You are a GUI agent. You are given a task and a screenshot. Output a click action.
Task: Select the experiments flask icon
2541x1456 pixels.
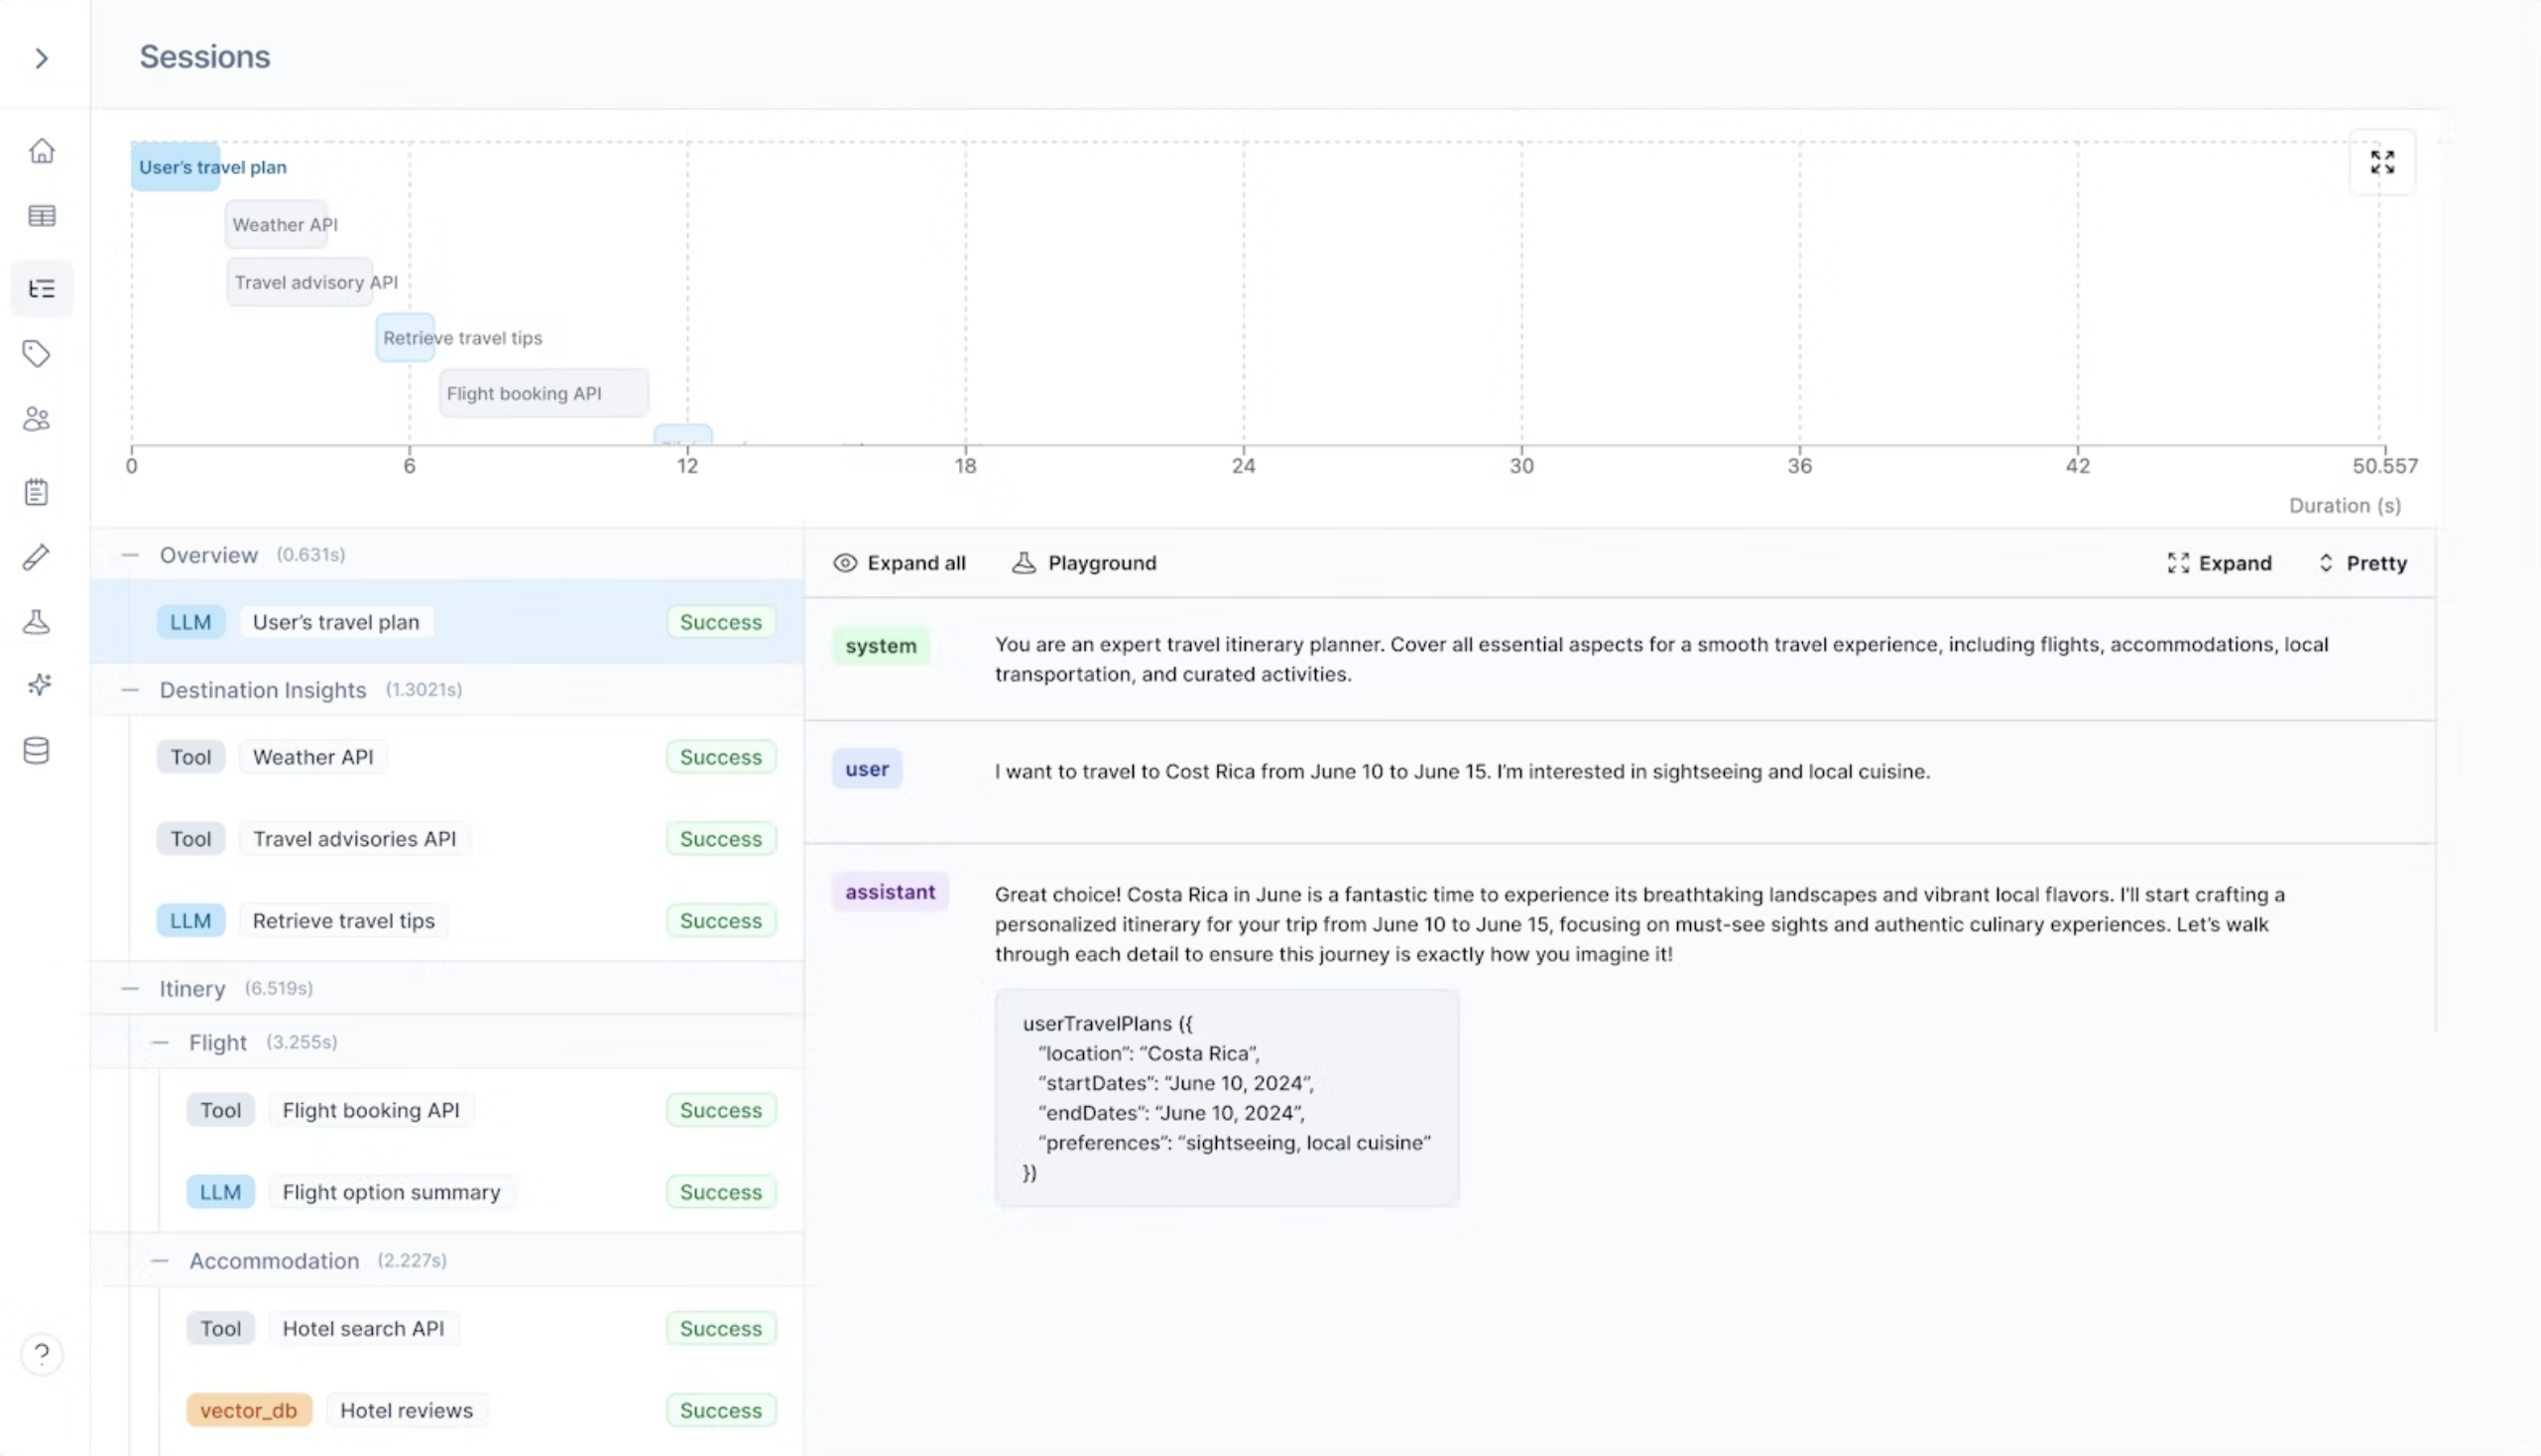37,621
